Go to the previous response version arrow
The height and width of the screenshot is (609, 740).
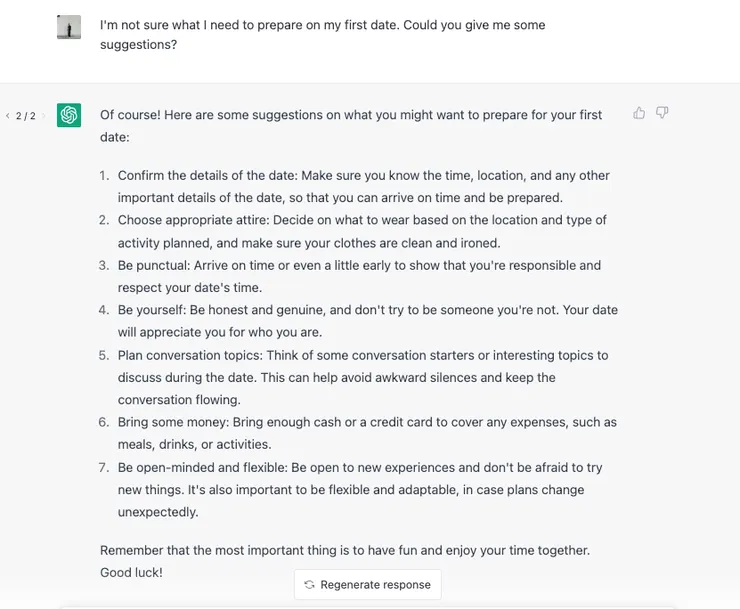pyautogui.click(x=8, y=116)
